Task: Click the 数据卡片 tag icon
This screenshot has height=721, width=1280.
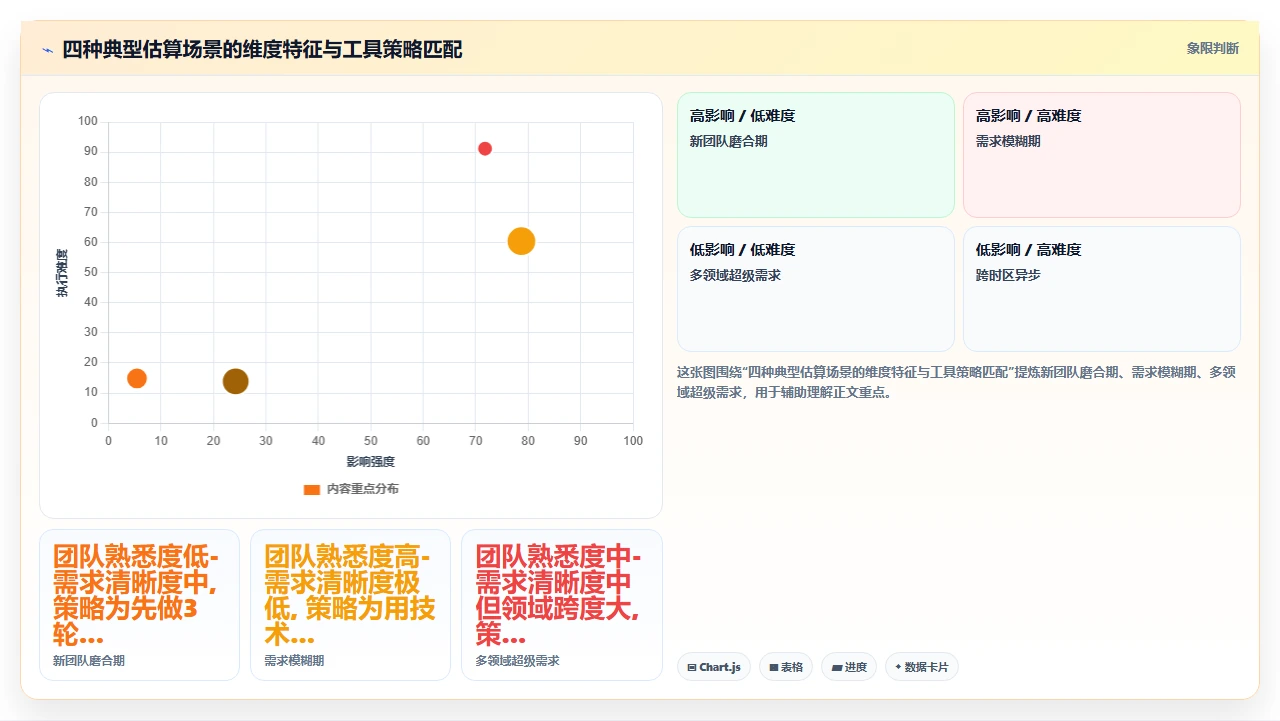Action: click(898, 667)
